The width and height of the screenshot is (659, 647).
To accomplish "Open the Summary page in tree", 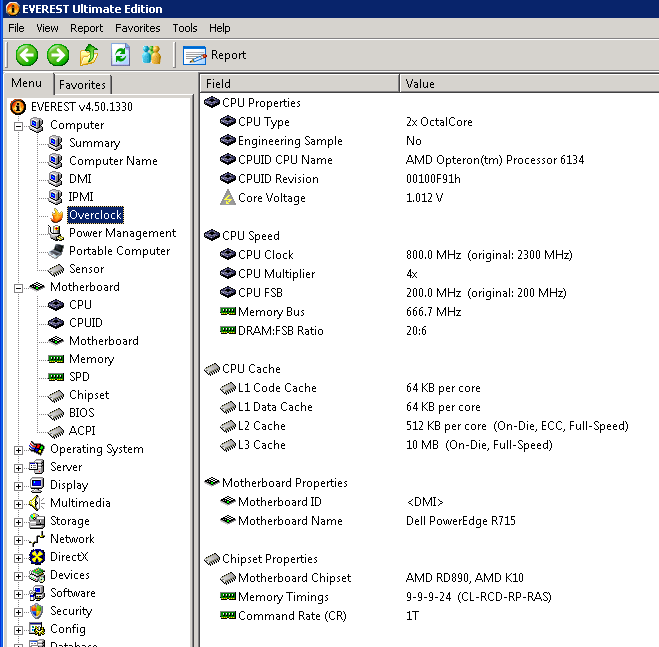I will coord(95,143).
